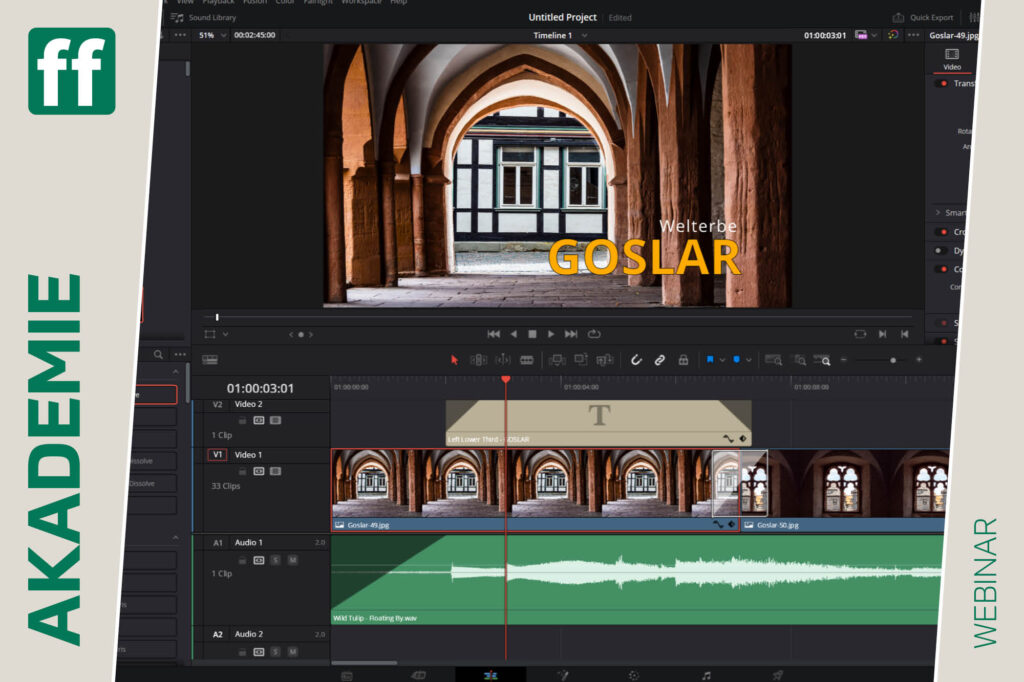This screenshot has height=682, width=1024.
Task: Zoom in timeline with plus button
Action: pyautogui.click(x=919, y=360)
